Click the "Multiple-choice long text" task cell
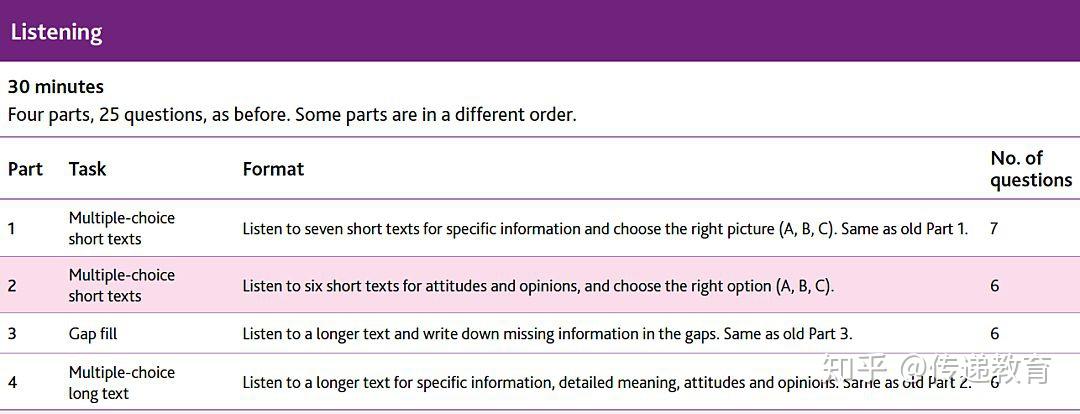Screen dimensions: 1080x414 121,382
